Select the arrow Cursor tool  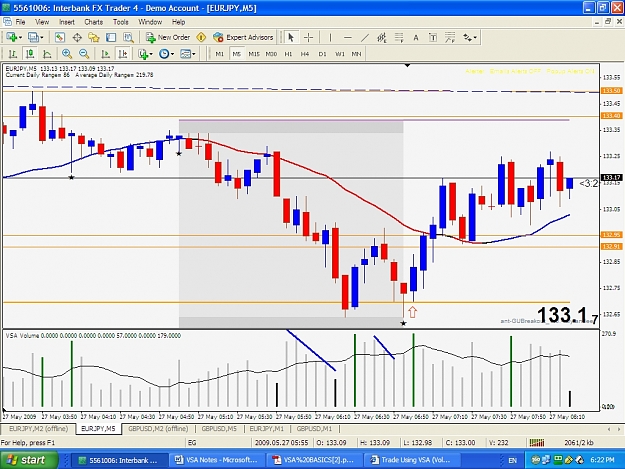coord(291,37)
